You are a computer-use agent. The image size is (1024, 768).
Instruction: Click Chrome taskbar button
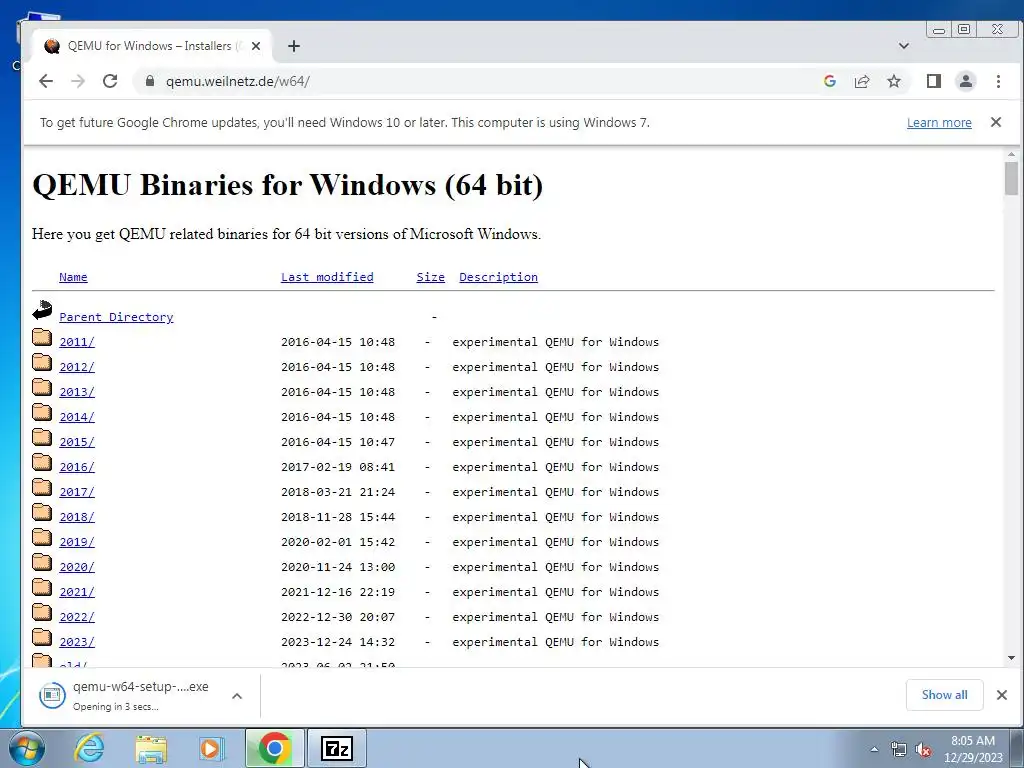(x=275, y=748)
